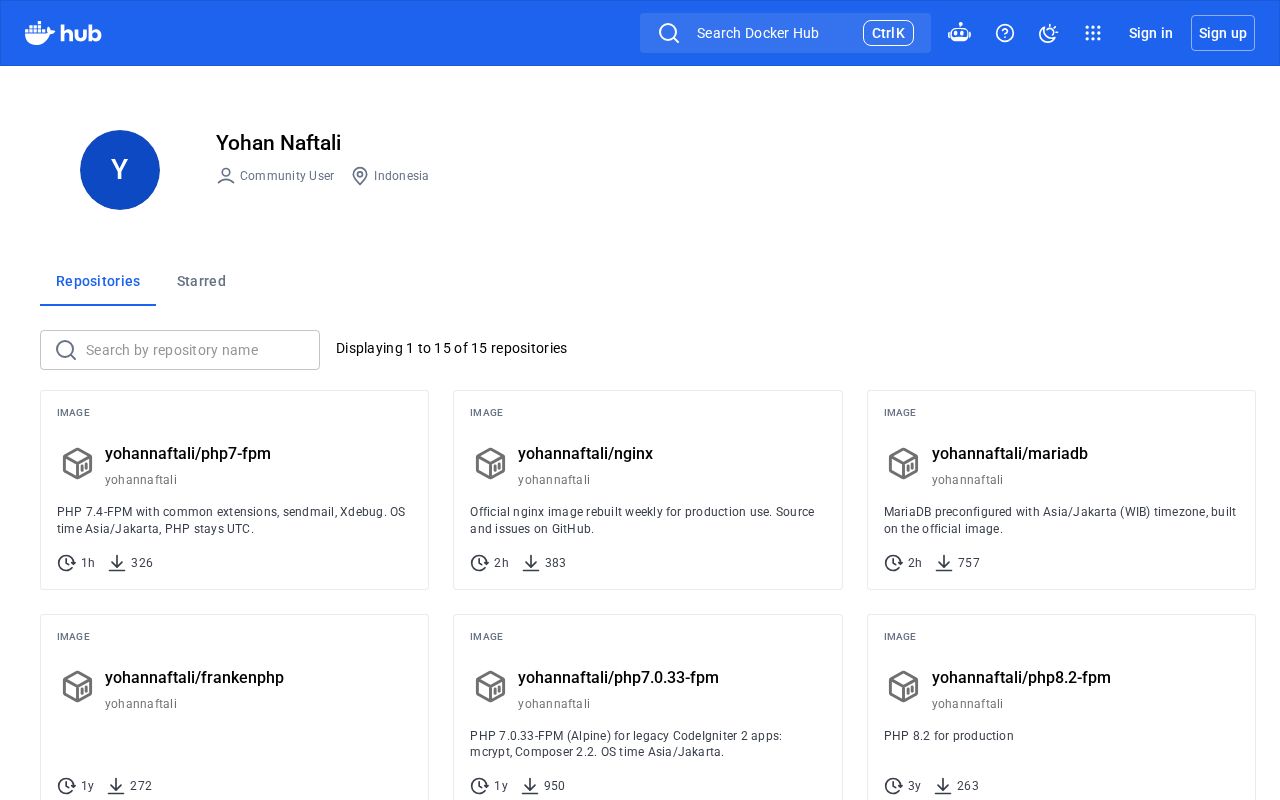
Task: Click the download icon on the mariadb card
Action: point(944,563)
